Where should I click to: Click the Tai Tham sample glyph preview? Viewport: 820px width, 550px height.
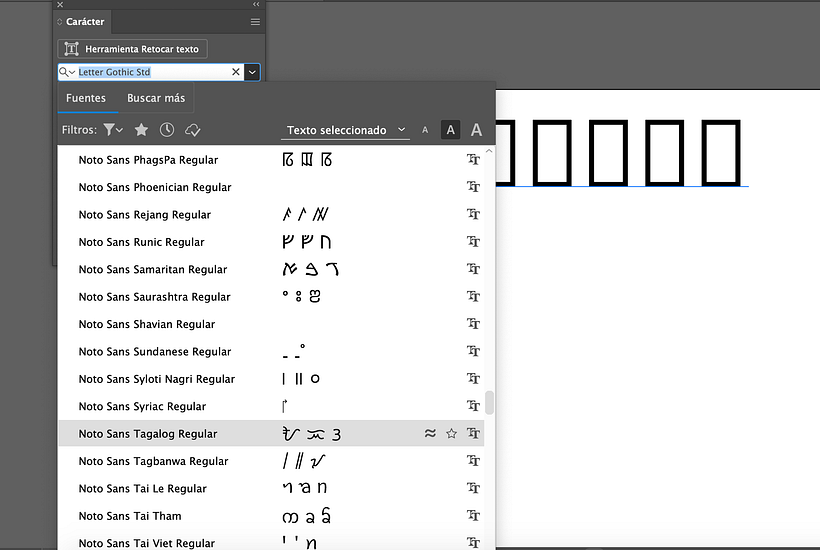pos(307,516)
